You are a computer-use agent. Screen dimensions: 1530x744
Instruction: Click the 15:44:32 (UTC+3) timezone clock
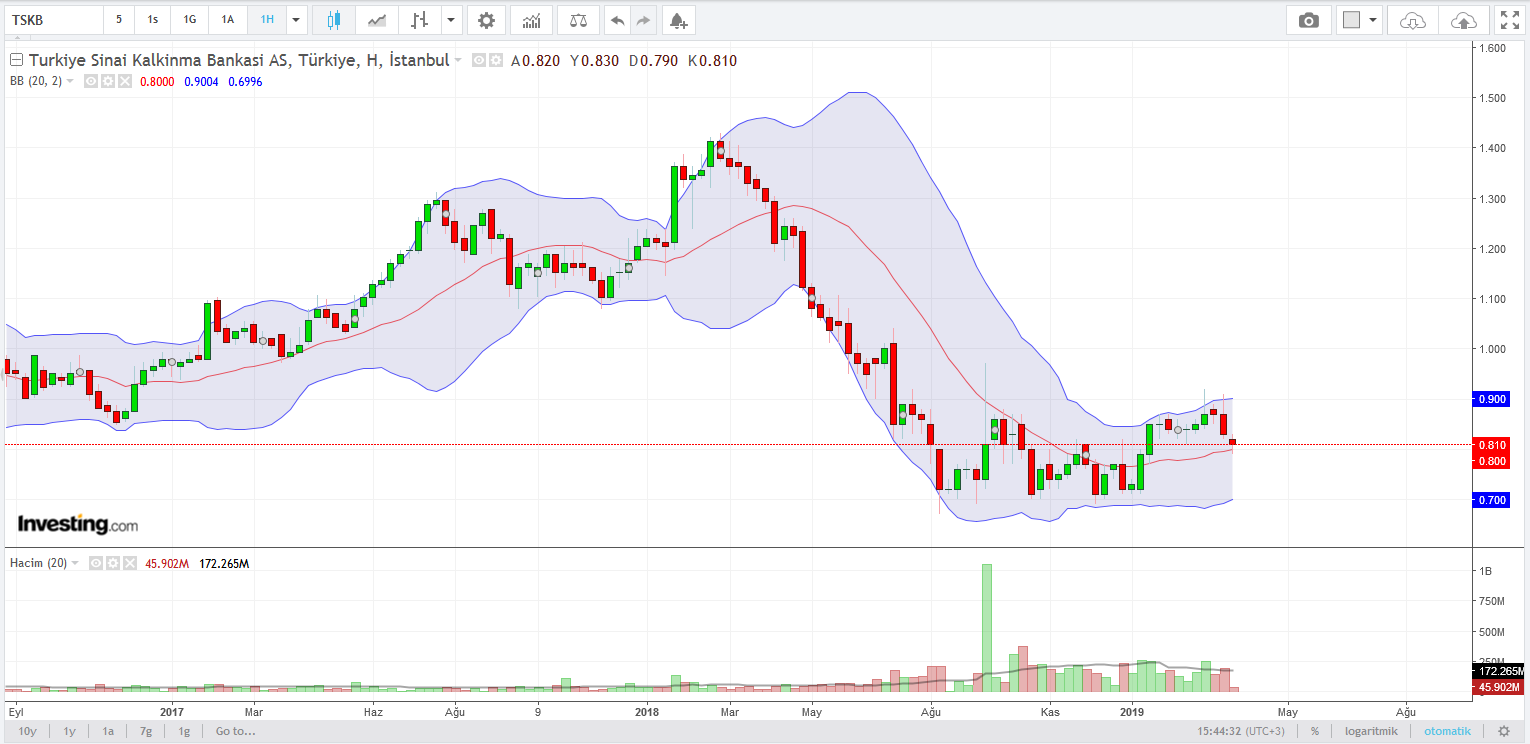tap(1241, 731)
